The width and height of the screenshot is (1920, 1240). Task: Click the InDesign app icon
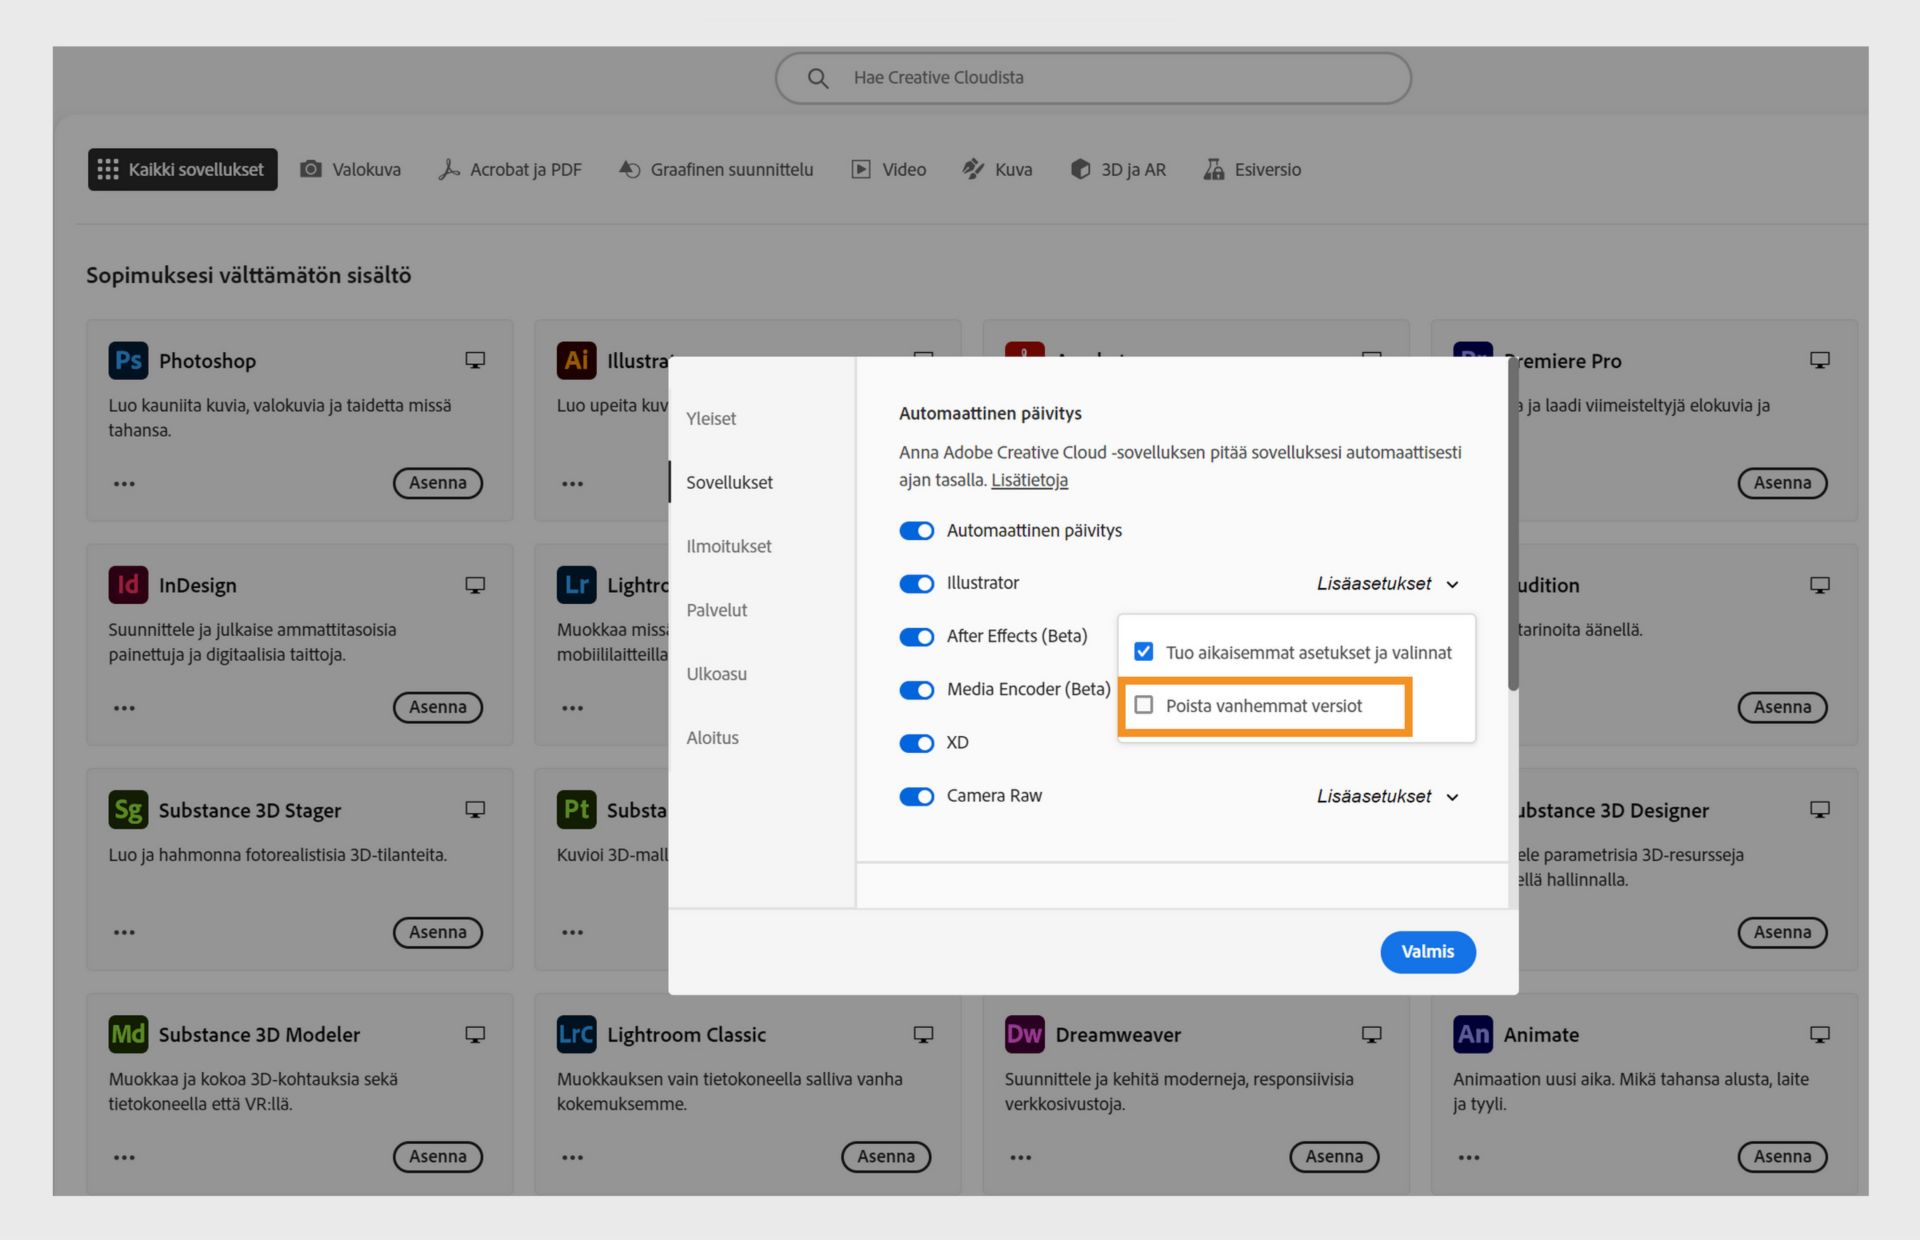point(128,585)
